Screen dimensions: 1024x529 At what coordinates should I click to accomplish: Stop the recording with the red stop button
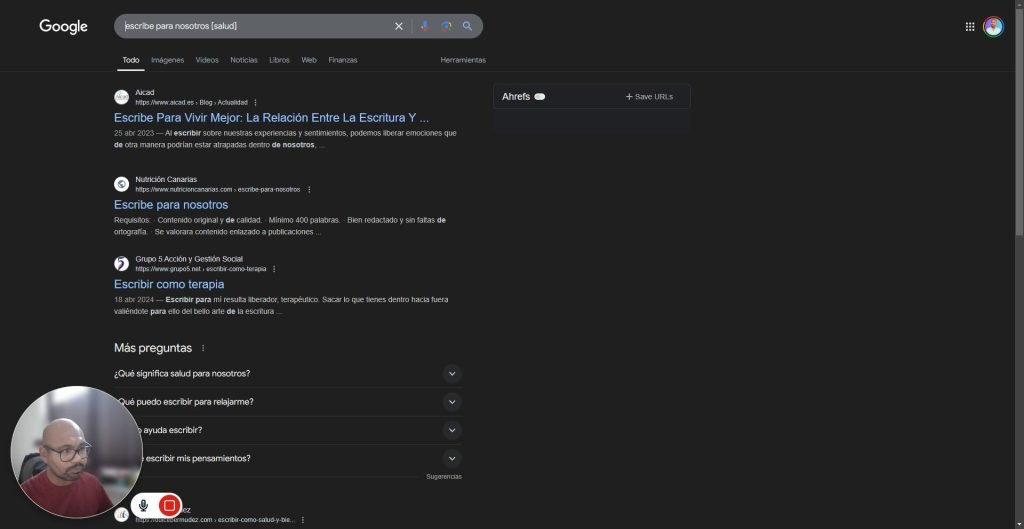click(x=169, y=505)
